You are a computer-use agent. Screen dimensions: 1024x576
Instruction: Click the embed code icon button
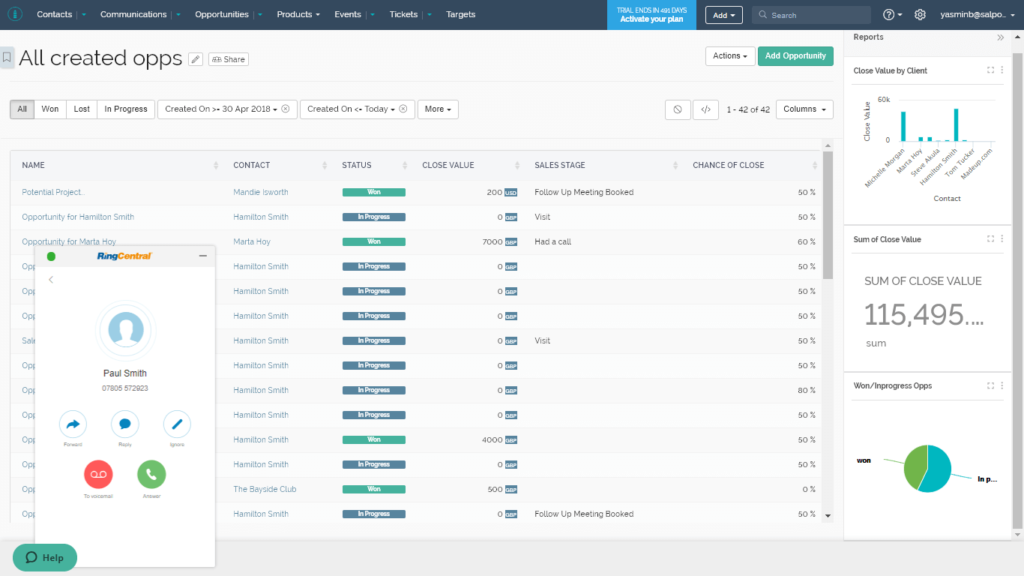click(706, 109)
